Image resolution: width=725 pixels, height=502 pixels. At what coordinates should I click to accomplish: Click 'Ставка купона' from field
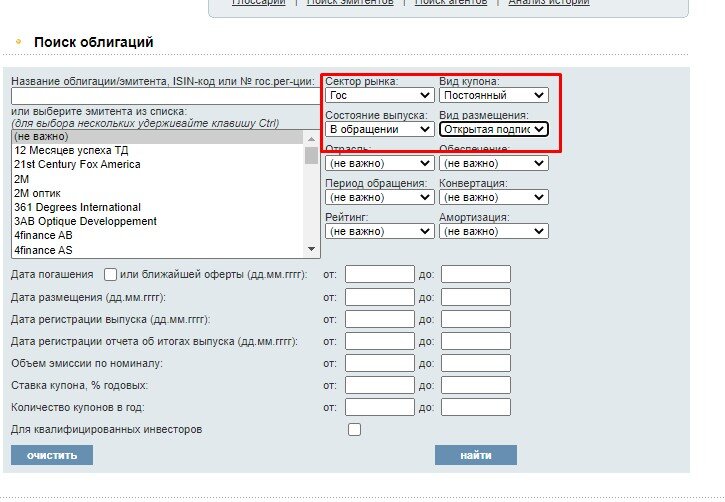380,385
